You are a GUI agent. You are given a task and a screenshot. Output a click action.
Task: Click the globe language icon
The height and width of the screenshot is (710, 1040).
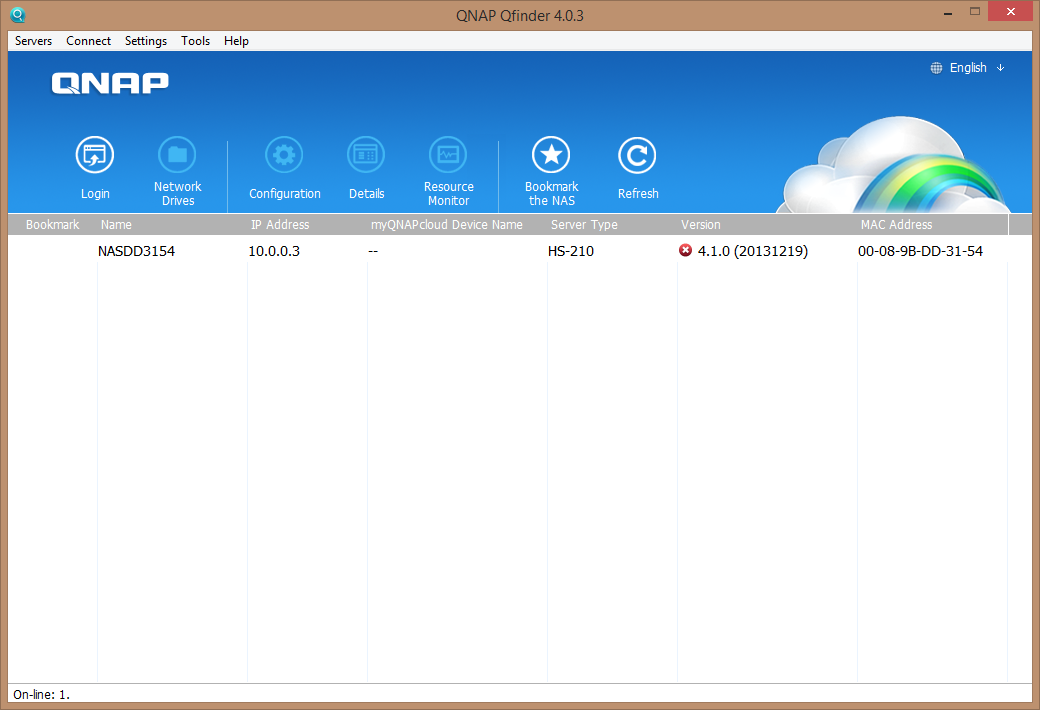point(936,68)
